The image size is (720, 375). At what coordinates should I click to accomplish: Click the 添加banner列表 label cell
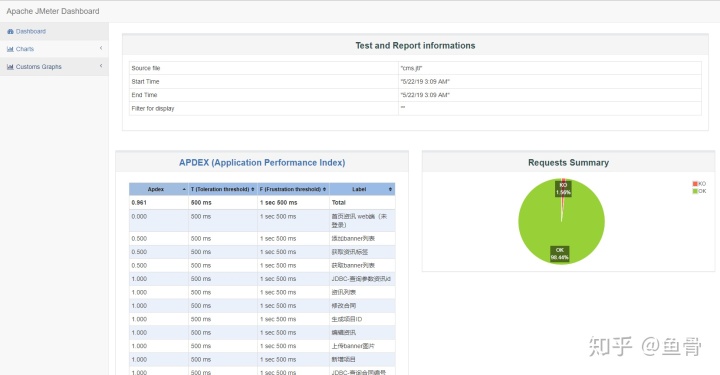(x=362, y=239)
